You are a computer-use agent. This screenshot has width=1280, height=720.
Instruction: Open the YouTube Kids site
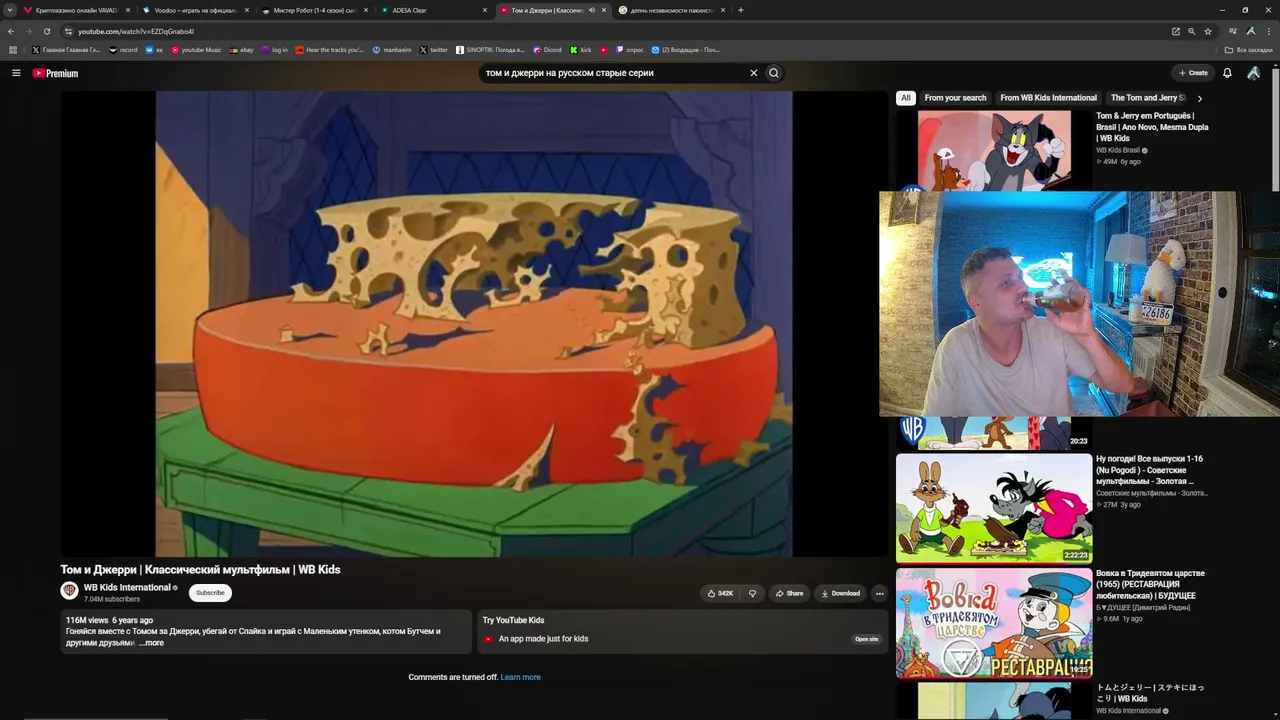(867, 639)
